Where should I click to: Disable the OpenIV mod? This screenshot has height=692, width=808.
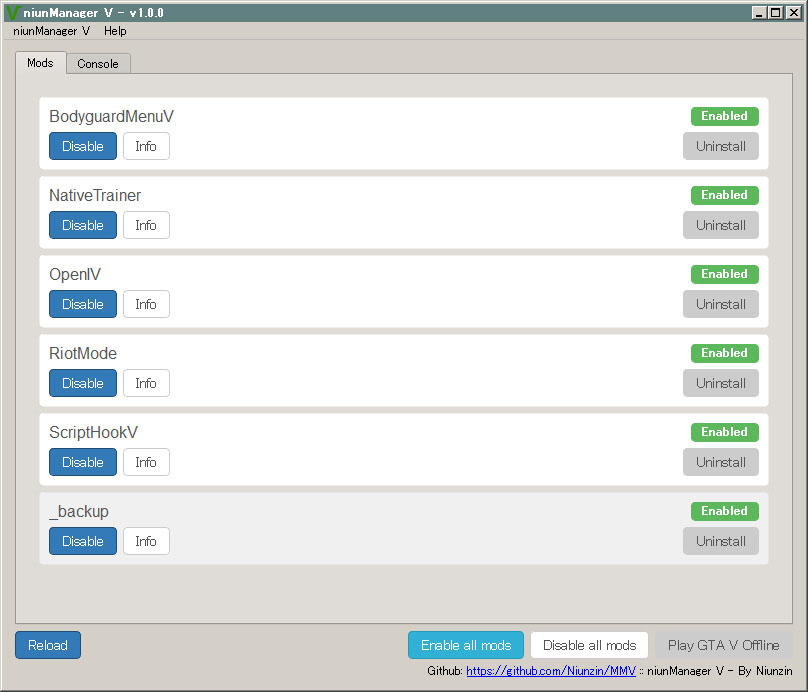pos(83,304)
